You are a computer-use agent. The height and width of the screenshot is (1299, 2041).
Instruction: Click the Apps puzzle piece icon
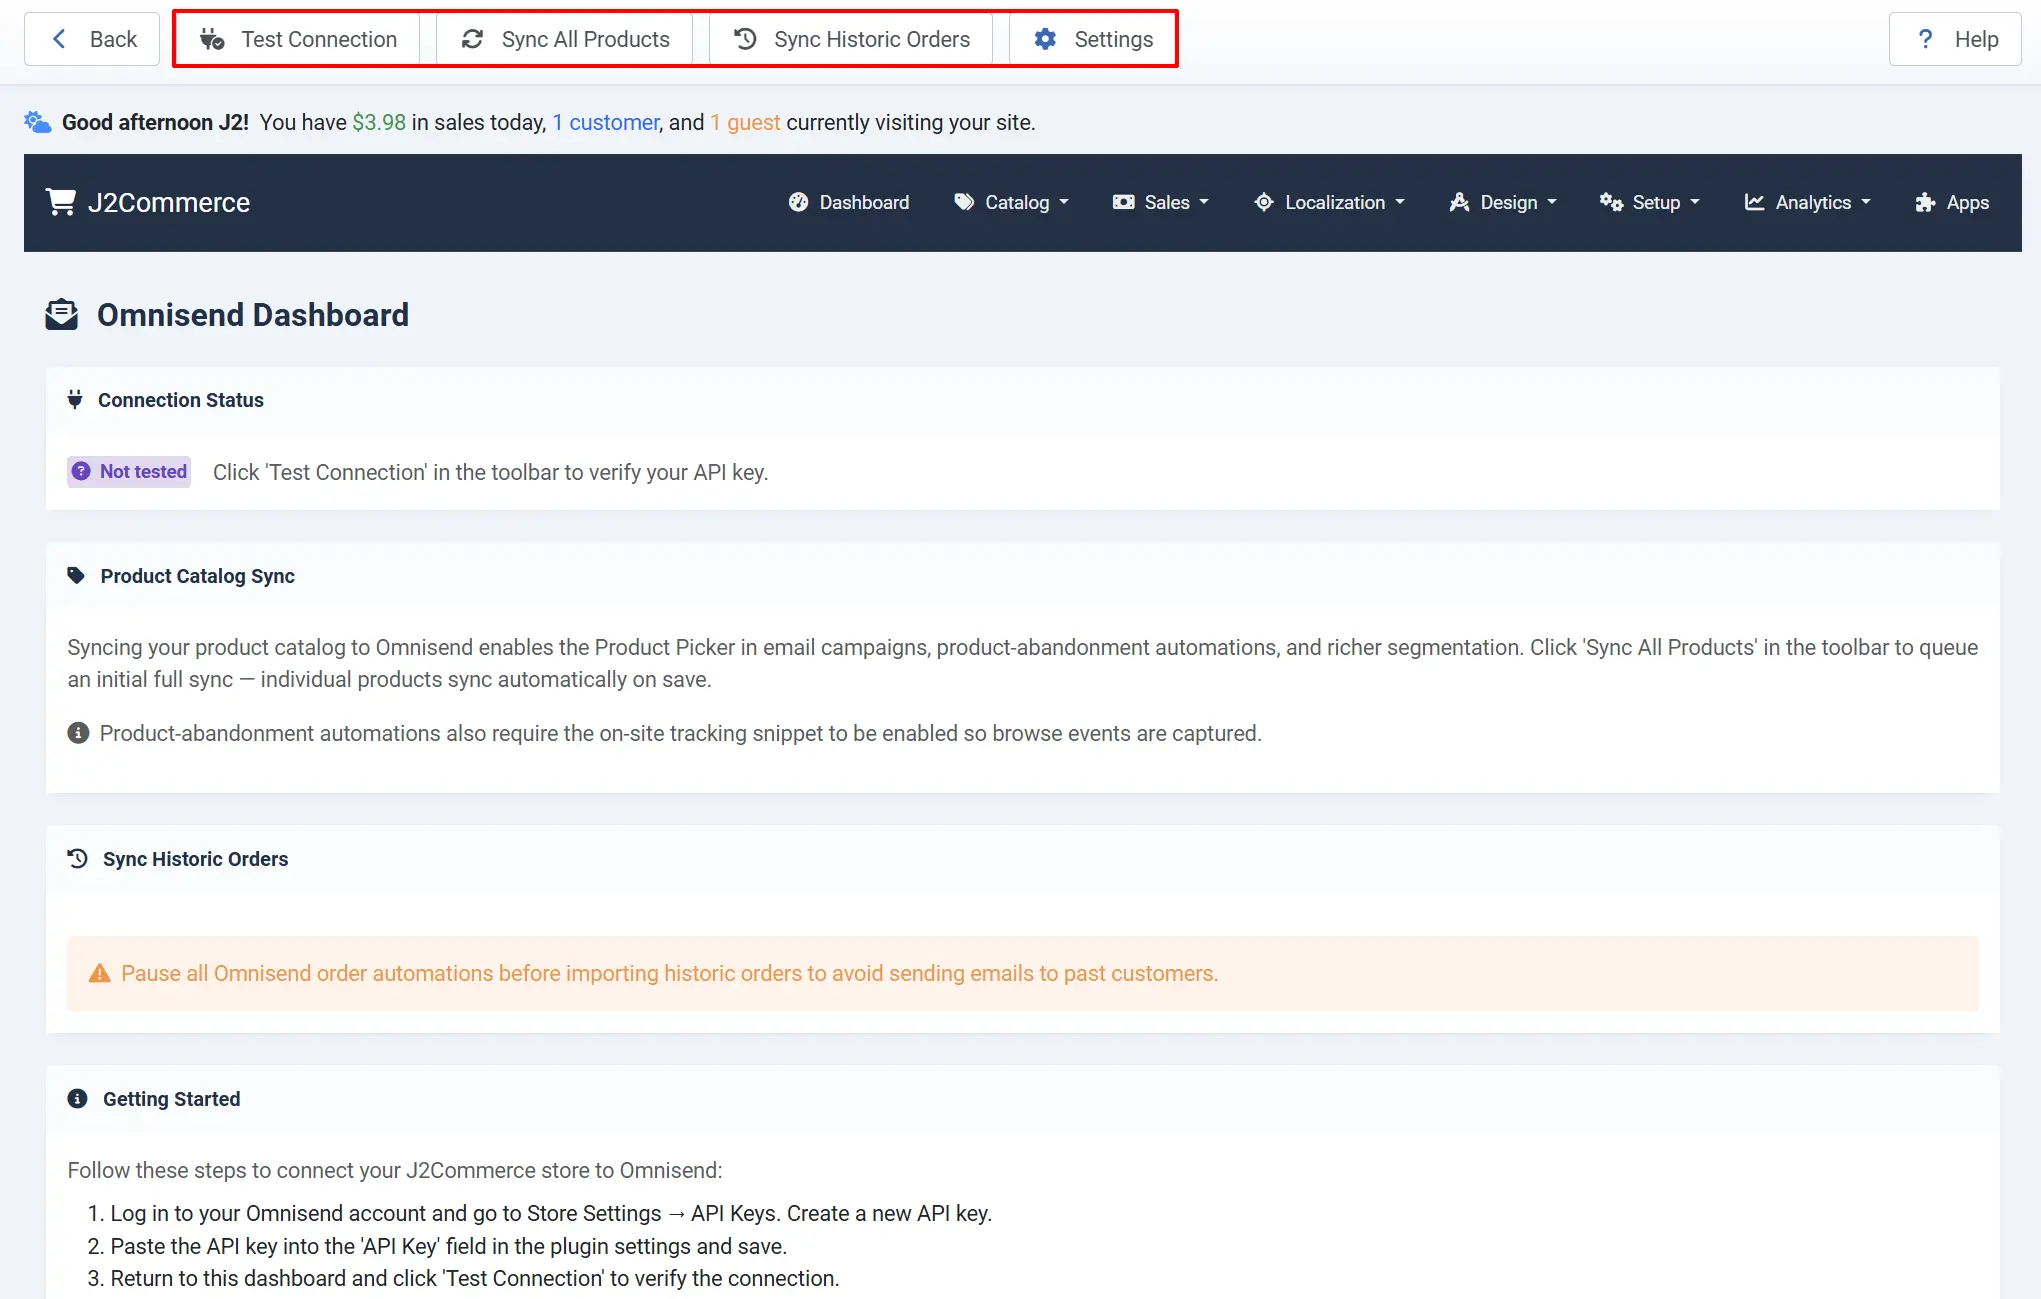click(1925, 202)
